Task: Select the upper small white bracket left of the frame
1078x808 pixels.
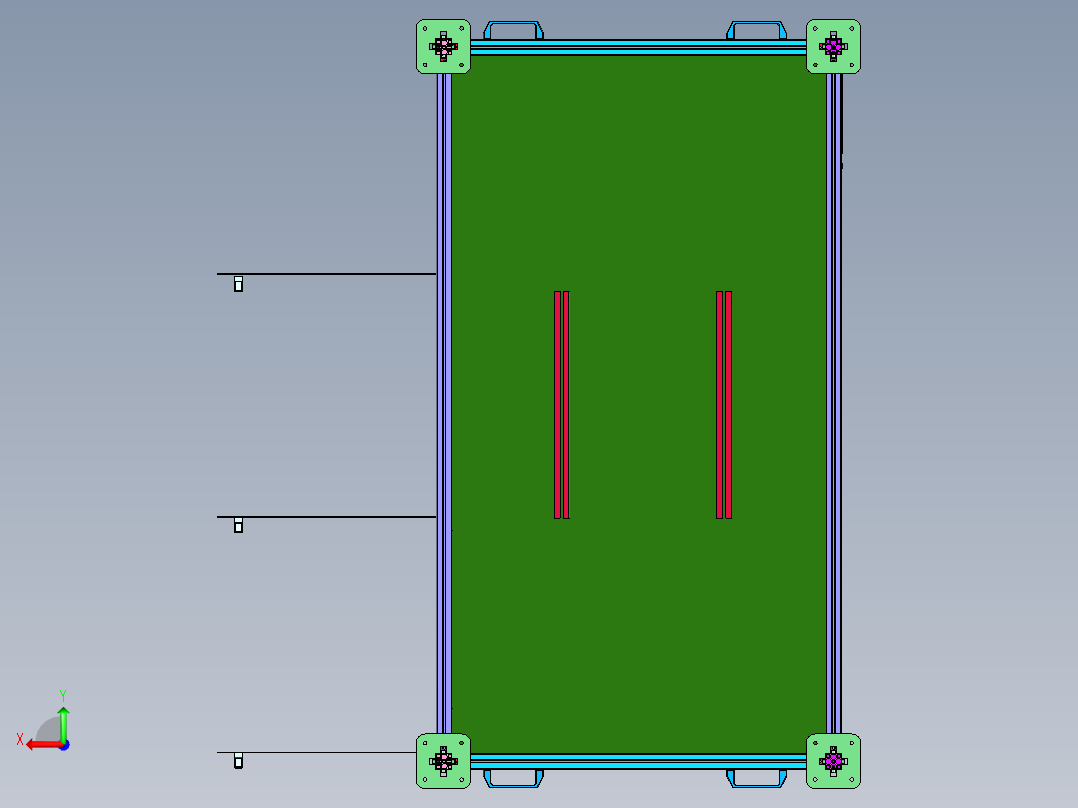Action: coord(239,284)
